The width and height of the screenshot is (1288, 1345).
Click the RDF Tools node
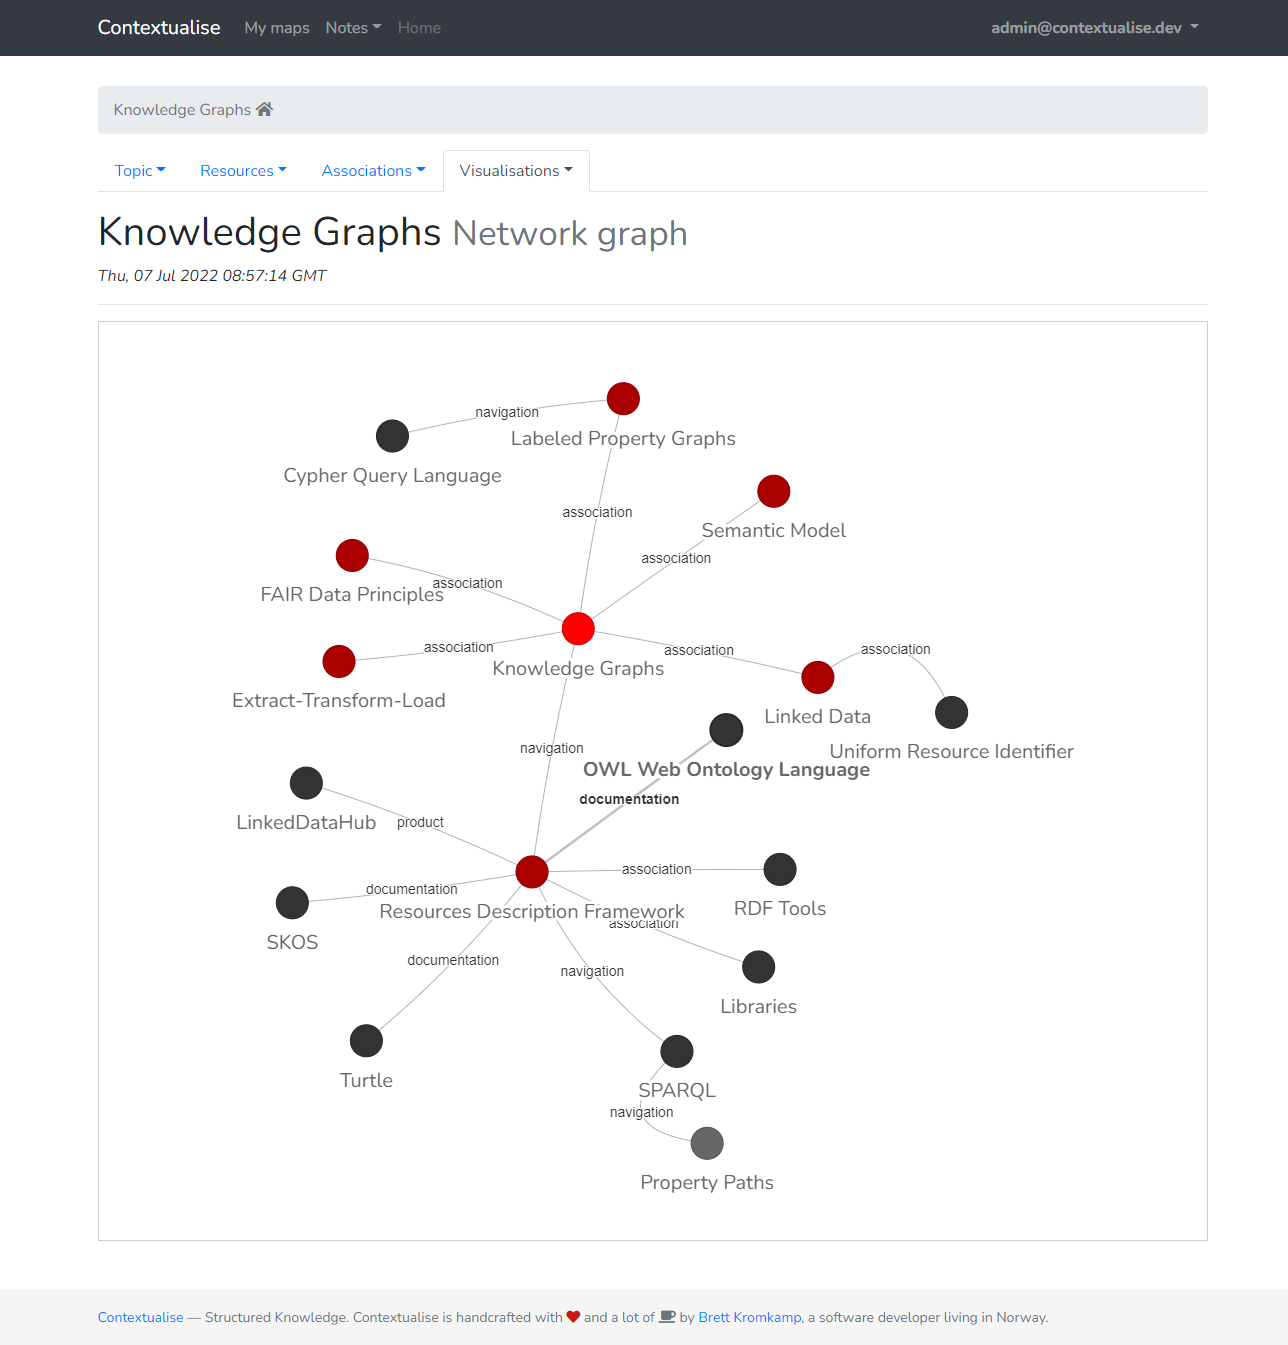pyautogui.click(x=780, y=869)
